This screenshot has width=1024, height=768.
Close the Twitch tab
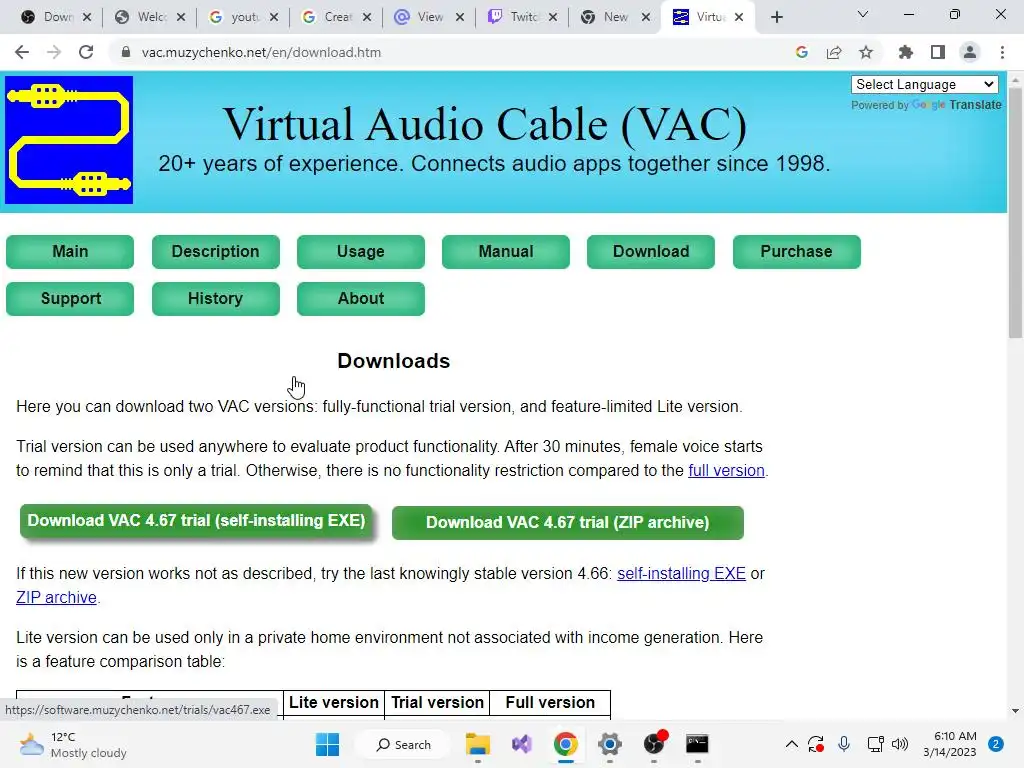(553, 18)
